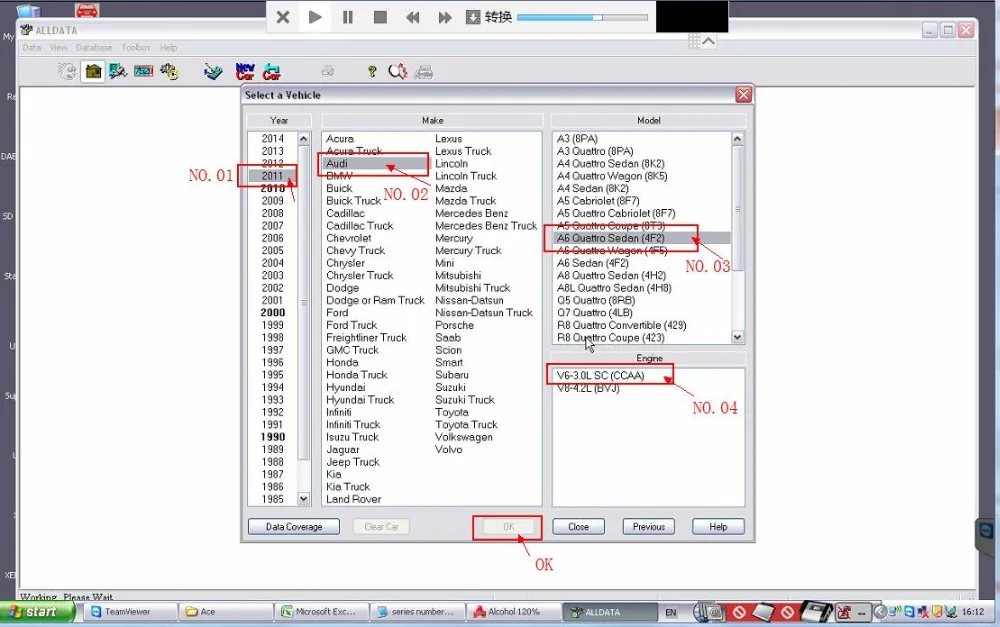The width and height of the screenshot is (1000, 627).
Task: Click the Previous button
Action: point(649,527)
